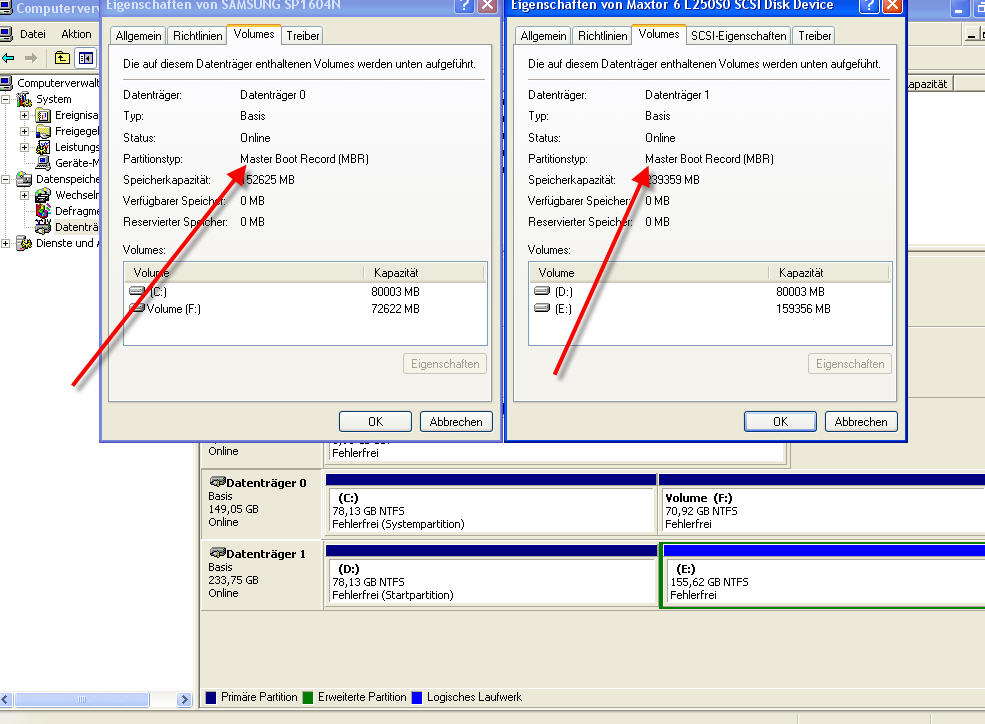Viewport: 985px width, 724px height.
Task: Select the (D:) 78,13 GB Startpartition block
Action: click(491, 577)
